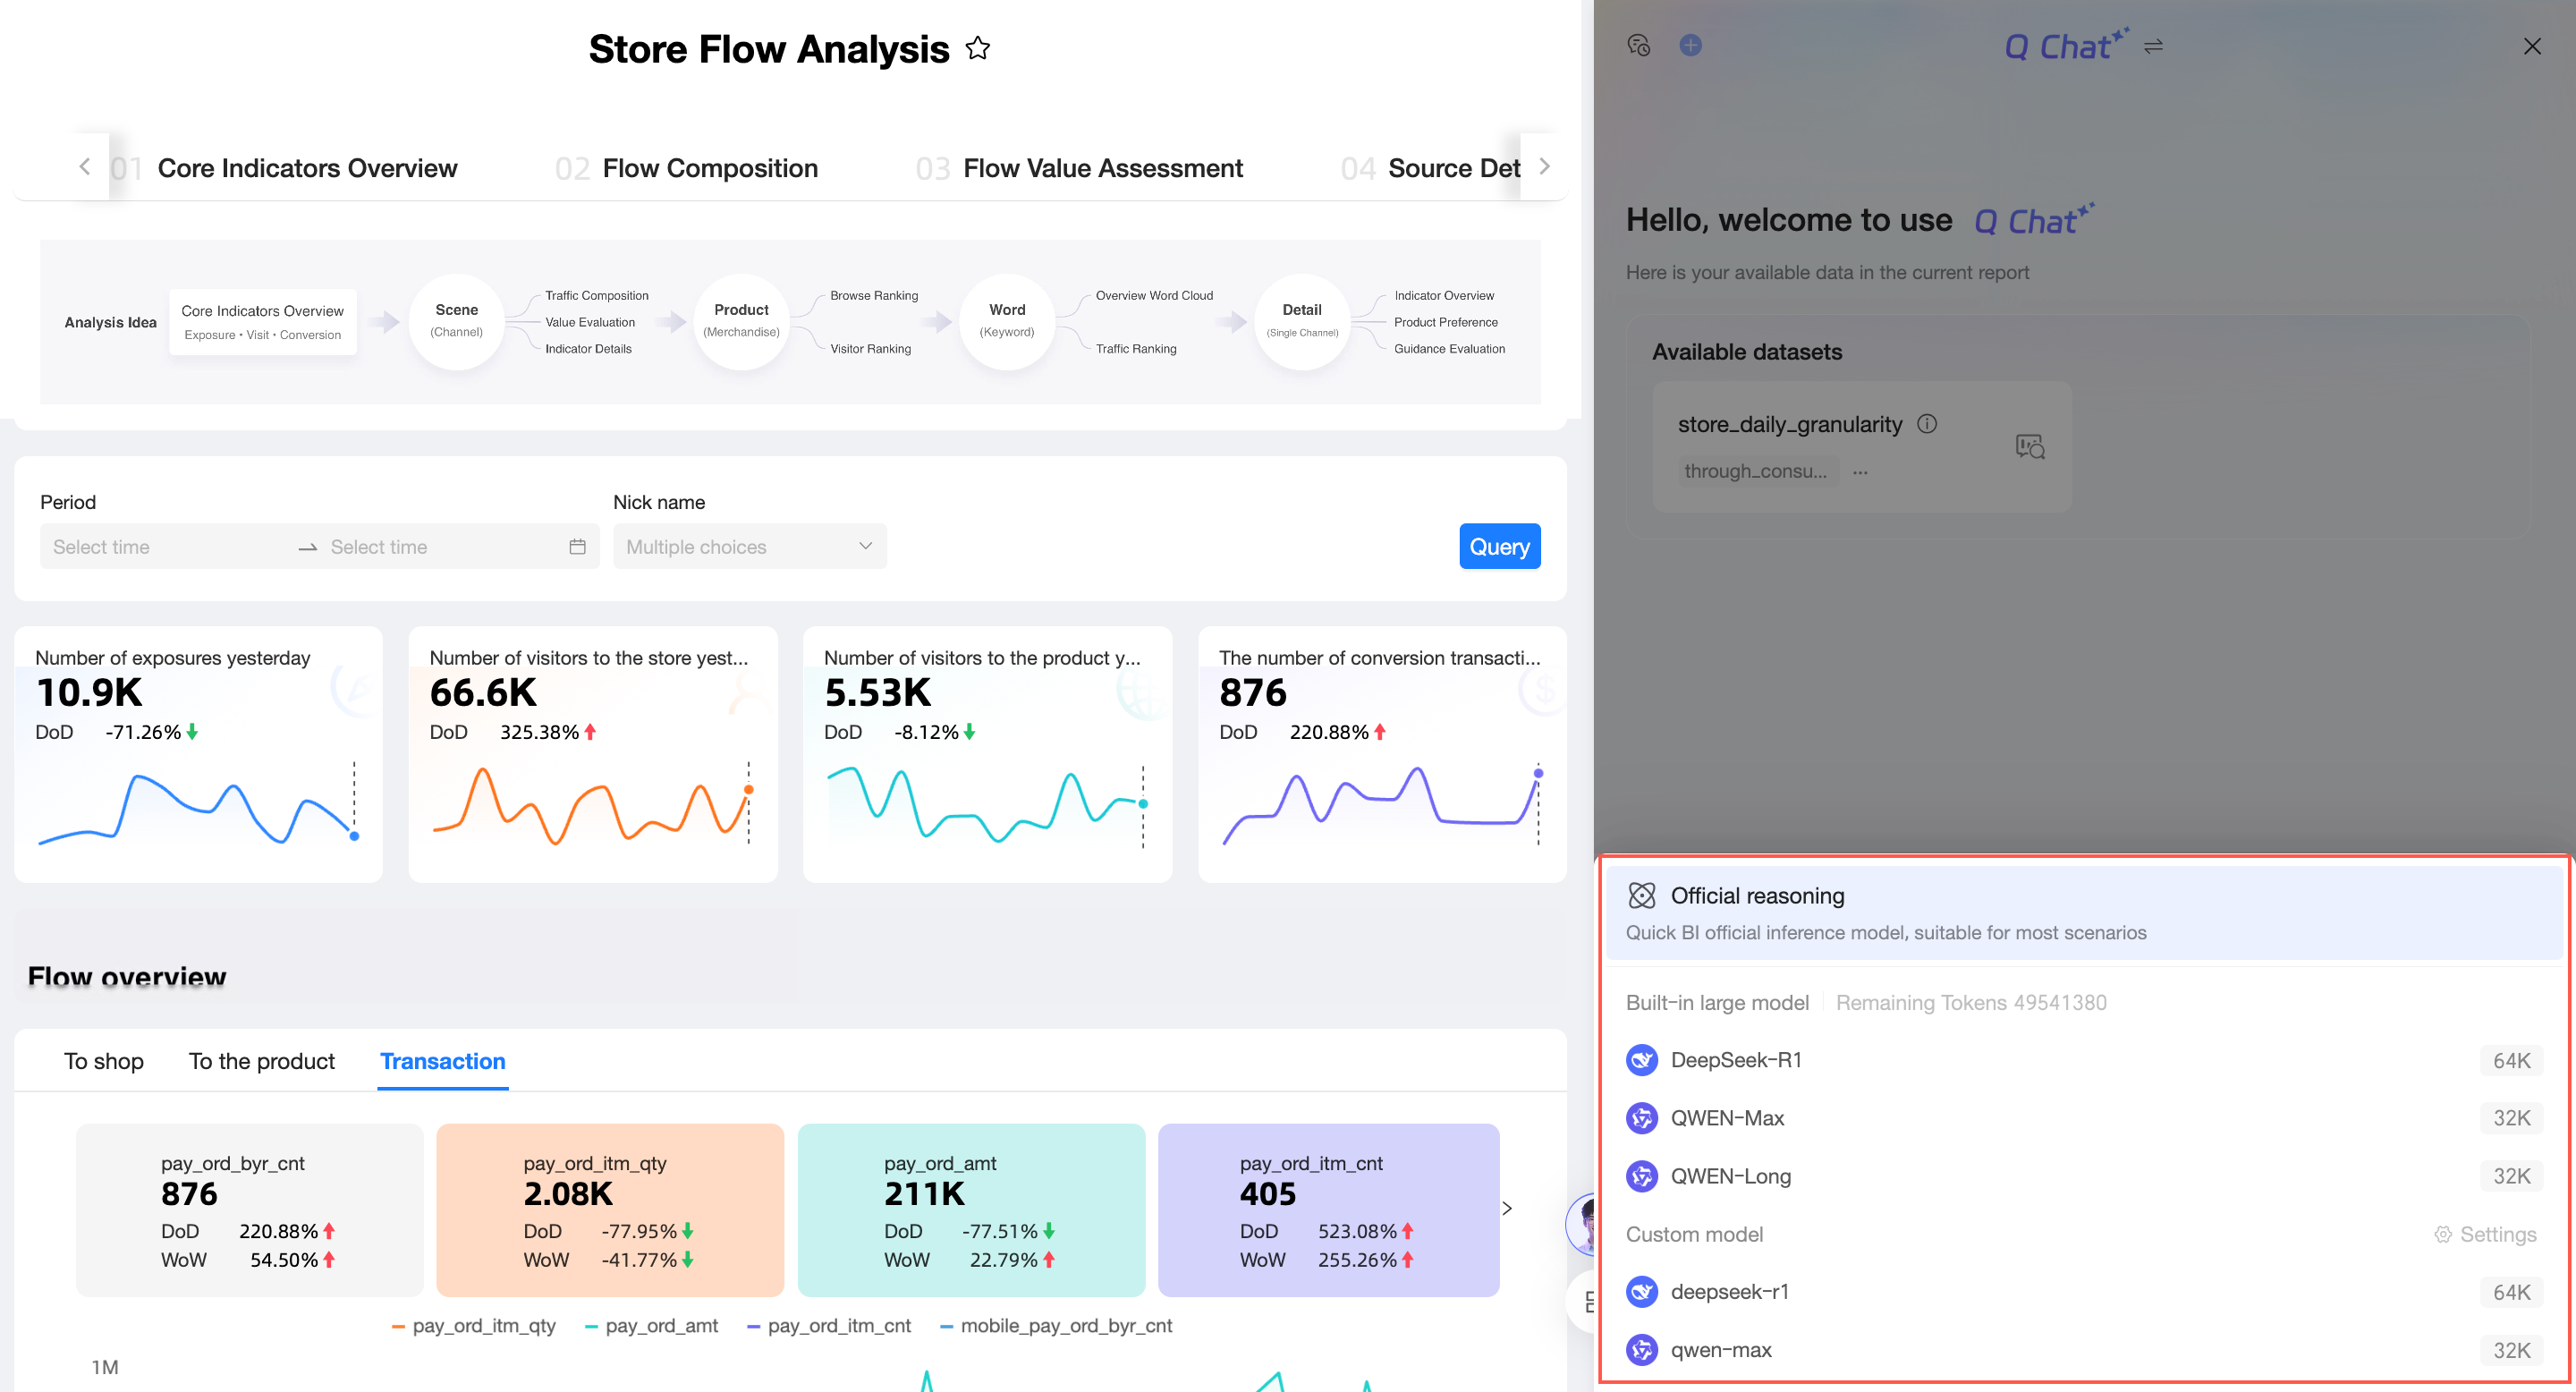Open calendar icon in Period field
The width and height of the screenshot is (2576, 1392).
[577, 546]
